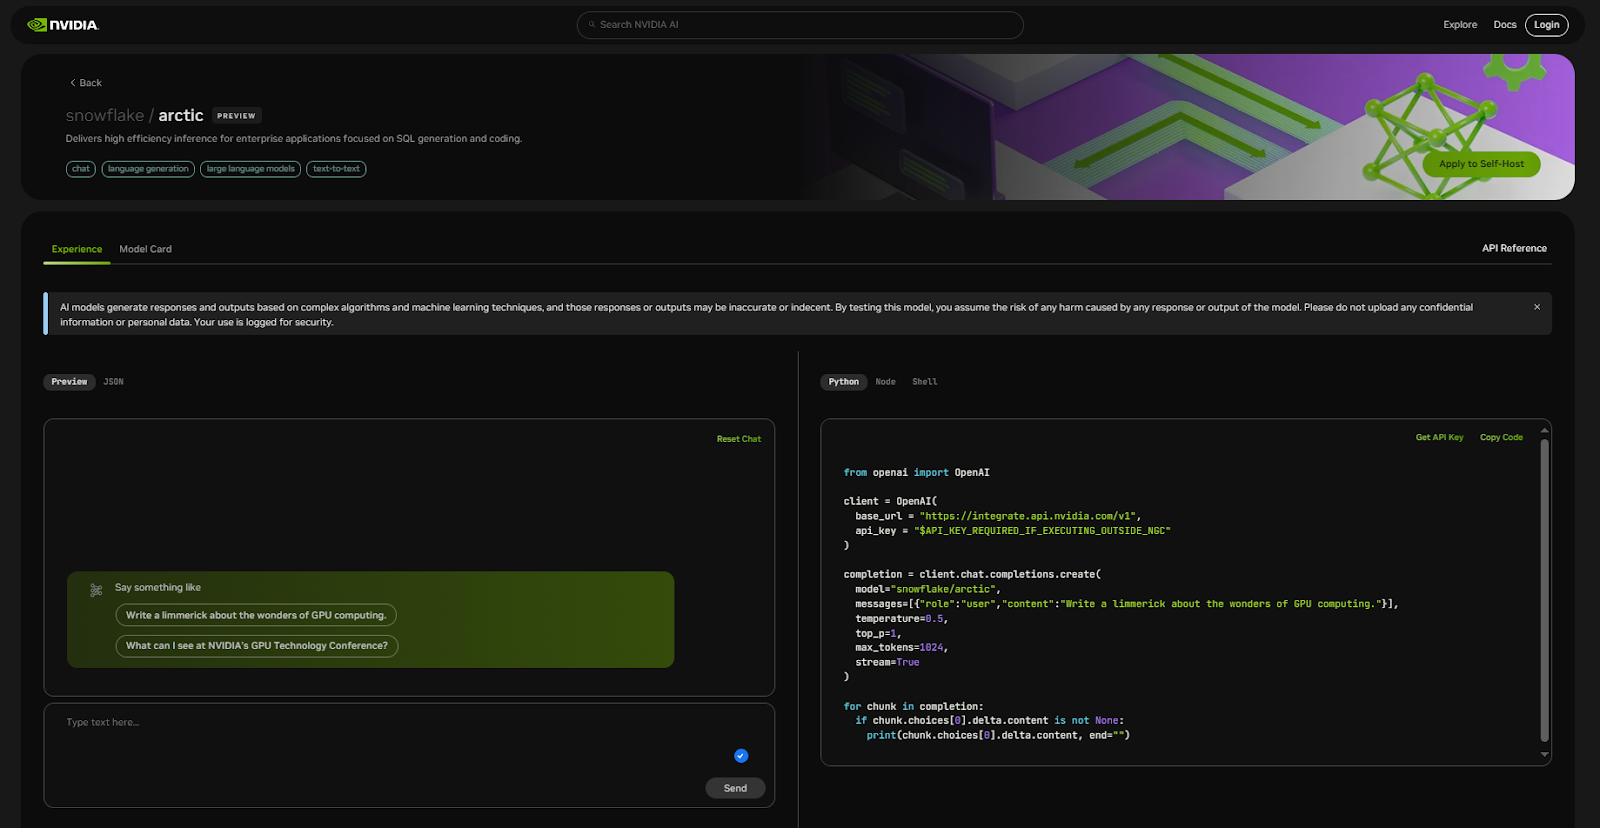1600x828 pixels.
Task: Select the text-to-text tag
Action: pyautogui.click(x=336, y=169)
